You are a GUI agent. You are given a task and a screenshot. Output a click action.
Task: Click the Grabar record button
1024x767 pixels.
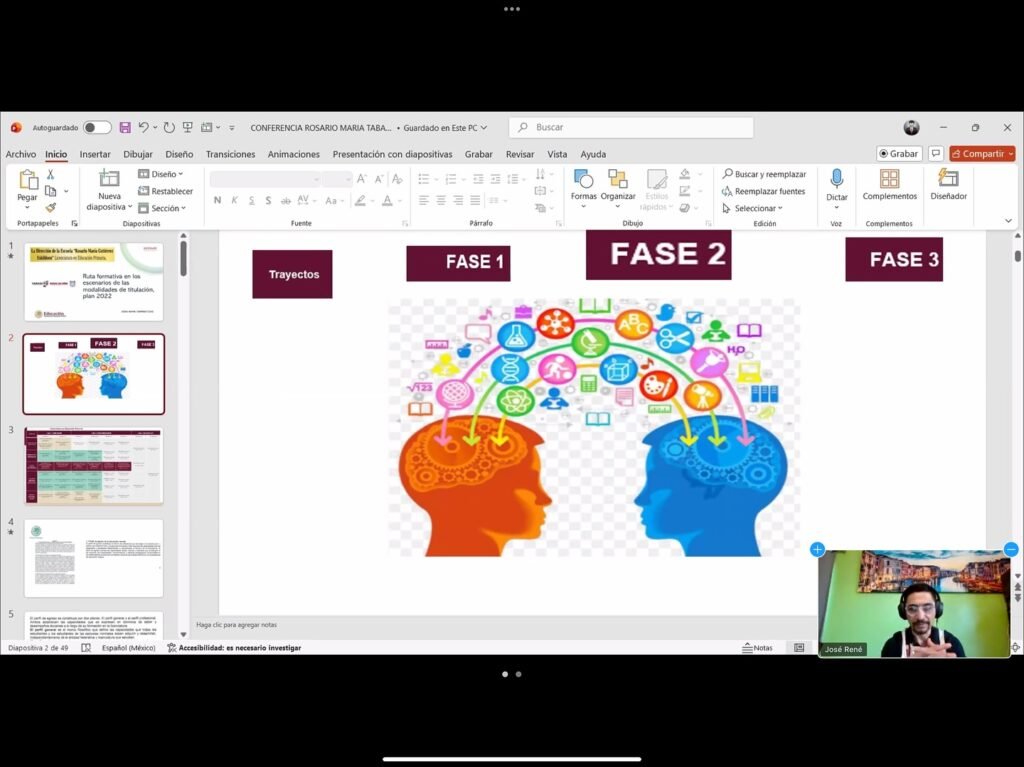898,154
